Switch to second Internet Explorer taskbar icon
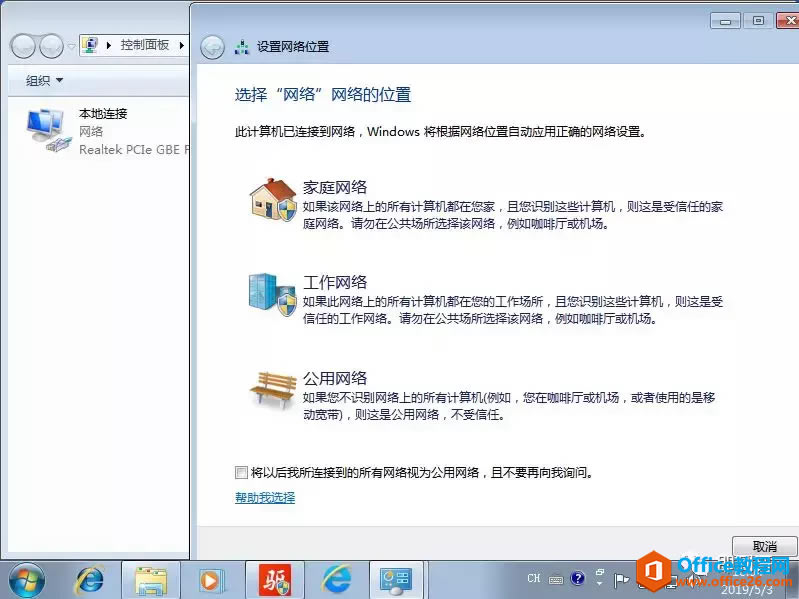Screen dimensions: 799x599 (x=336, y=580)
